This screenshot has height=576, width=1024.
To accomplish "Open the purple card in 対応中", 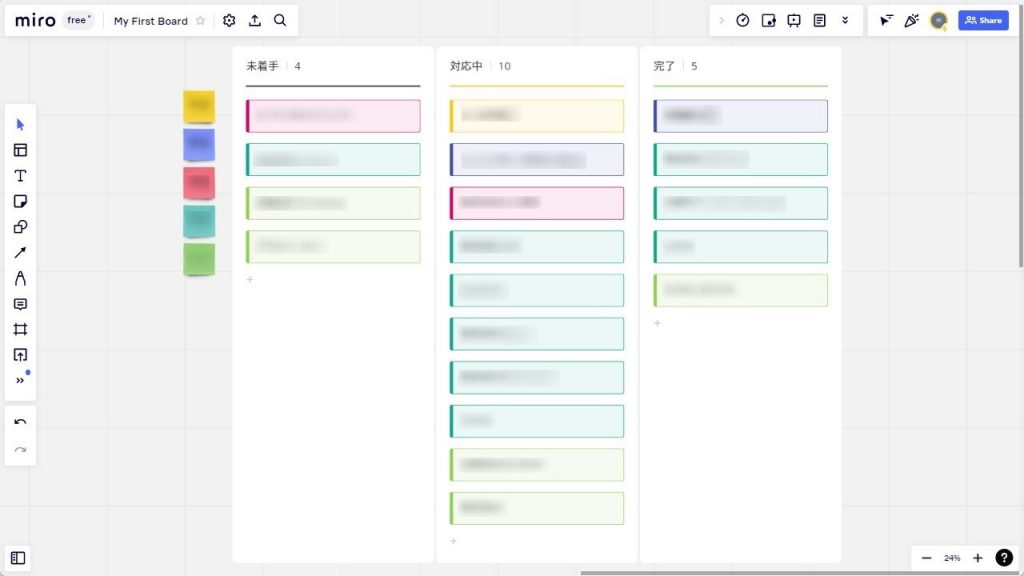I will (537, 159).
